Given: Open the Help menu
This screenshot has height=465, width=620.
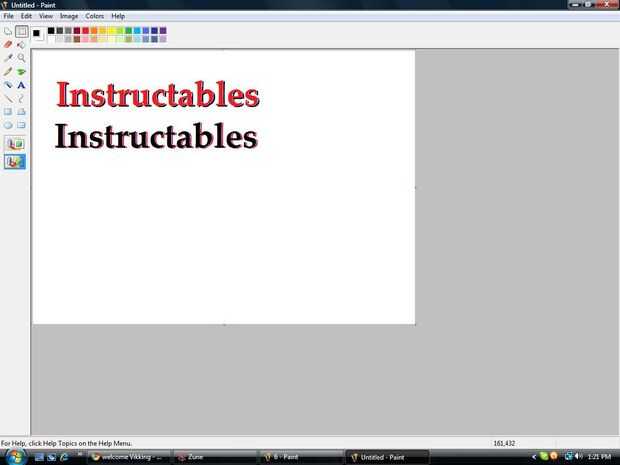Looking at the screenshot, I should [118, 16].
